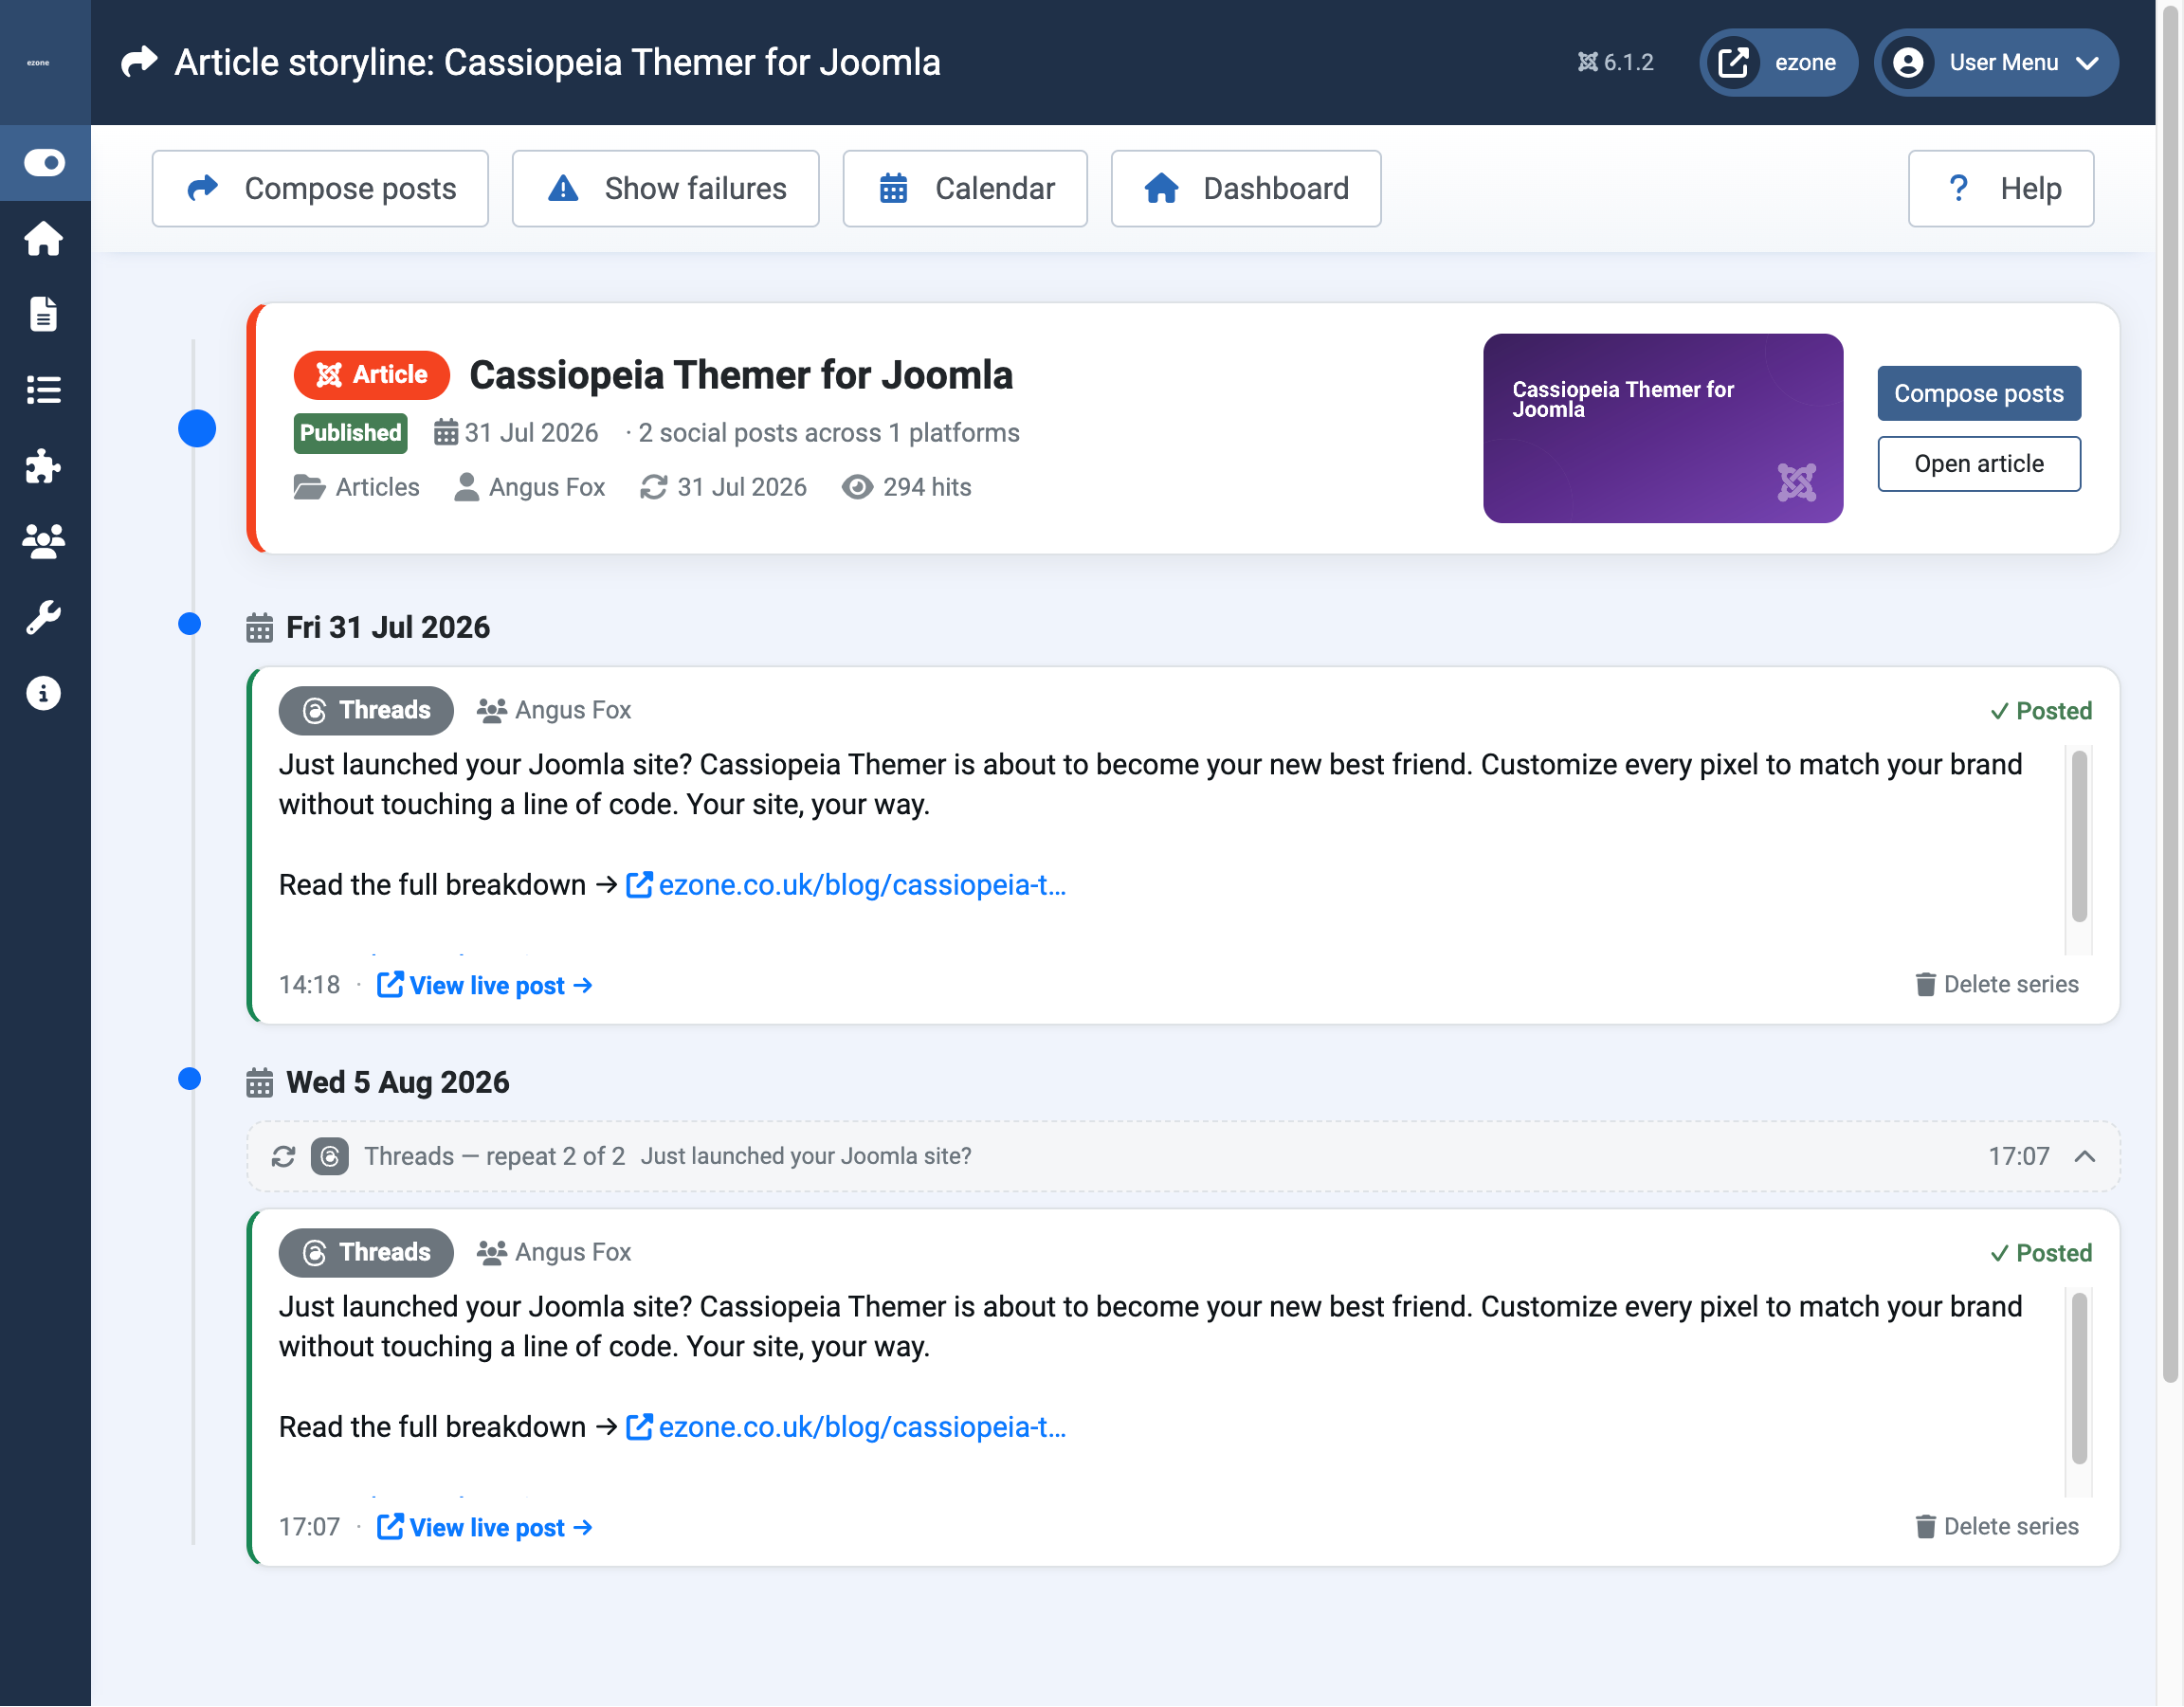The height and width of the screenshot is (1707, 2184).
Task: Delete series on the 17:07 post card
Action: (1997, 1528)
